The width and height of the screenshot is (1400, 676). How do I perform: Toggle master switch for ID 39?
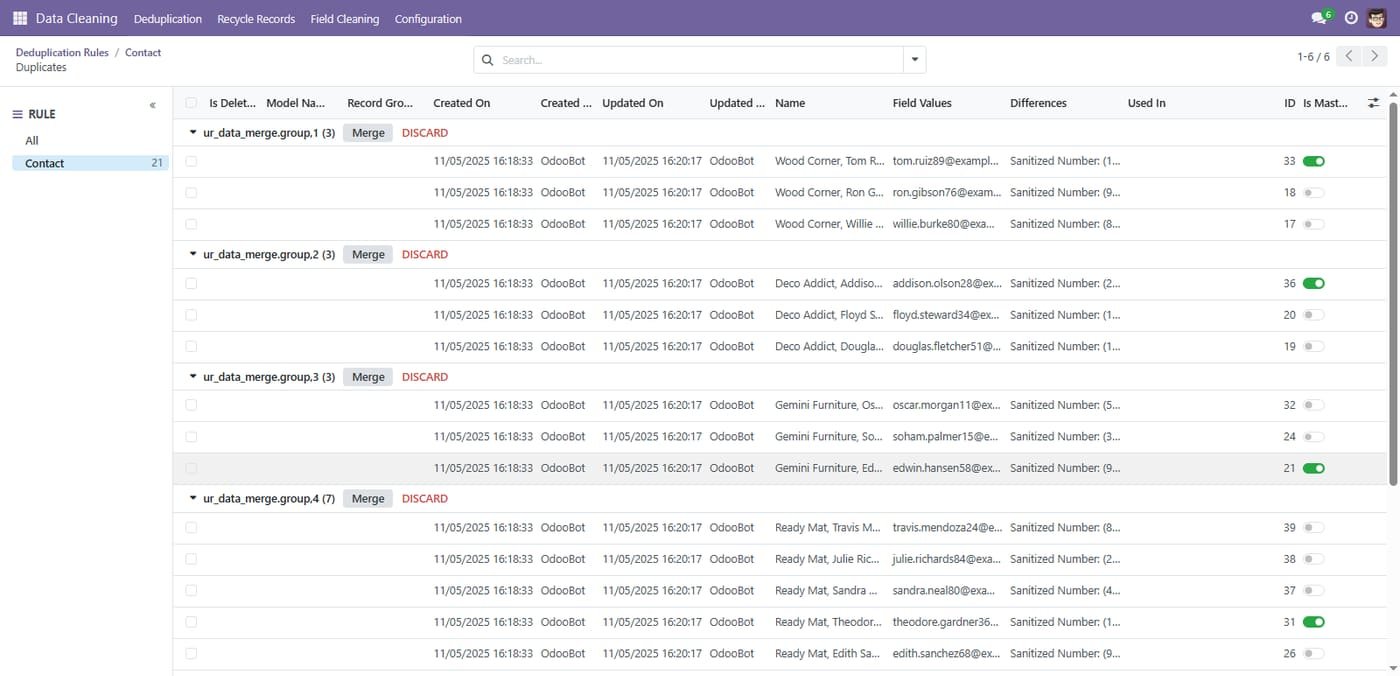1314,527
